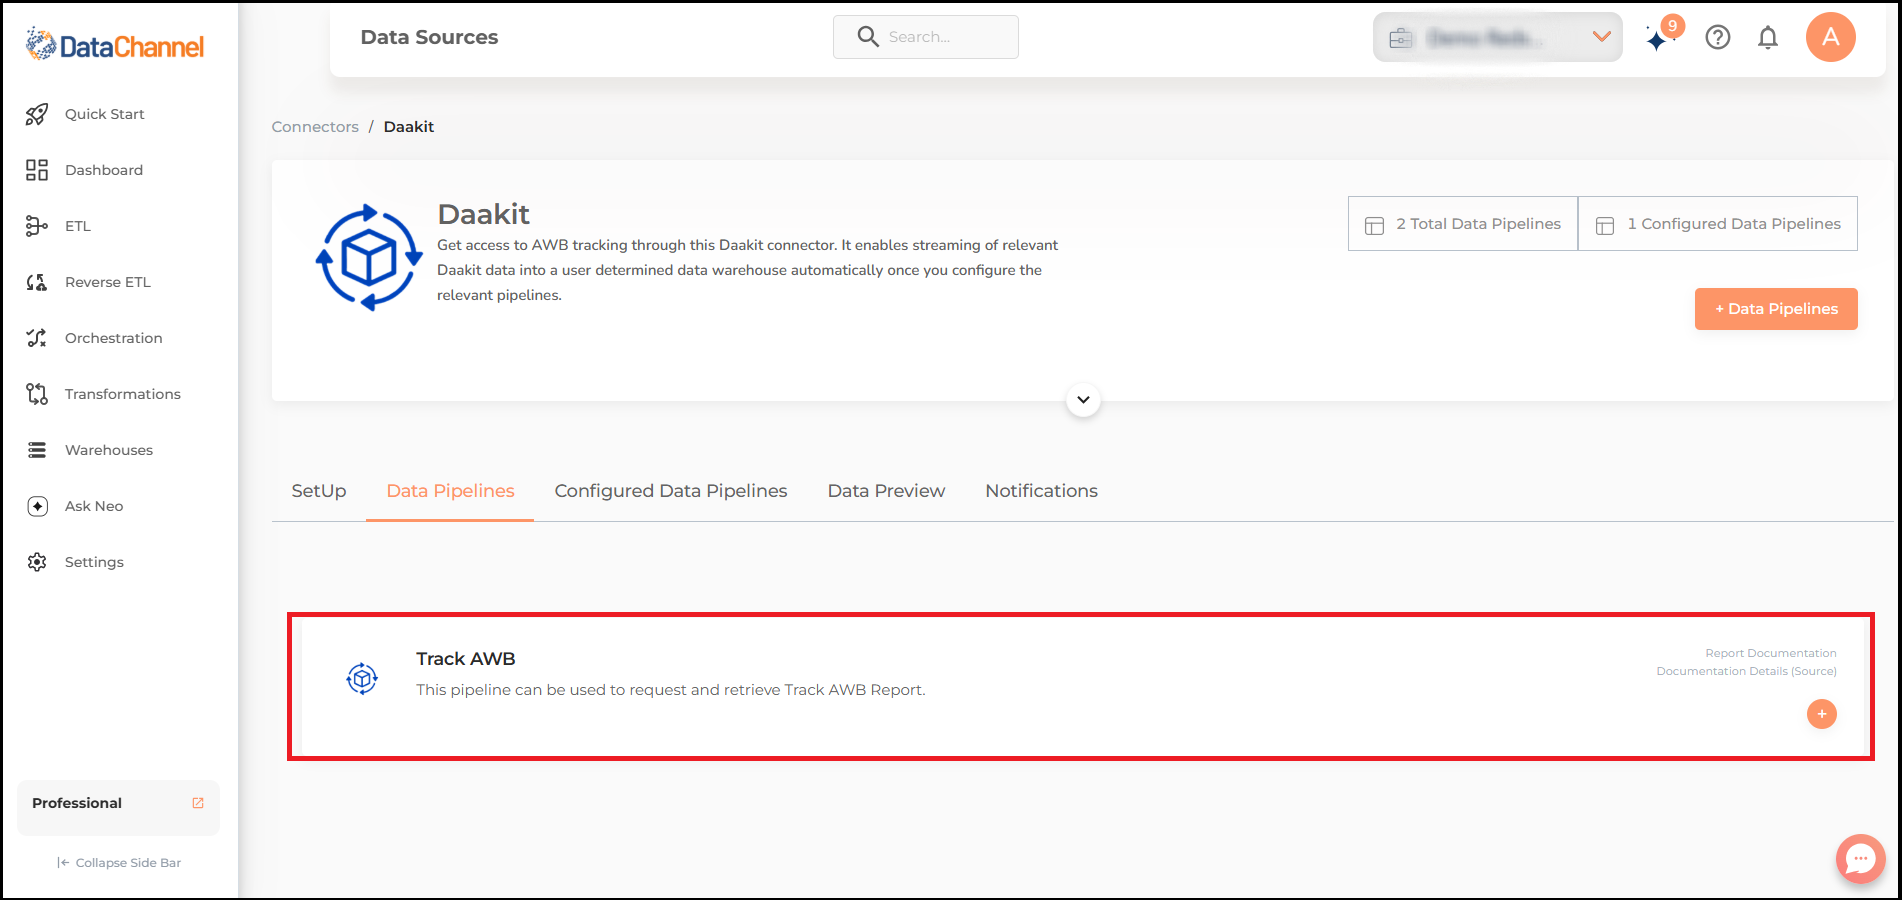Select the Reverse ETL sidebar icon

coord(37,282)
